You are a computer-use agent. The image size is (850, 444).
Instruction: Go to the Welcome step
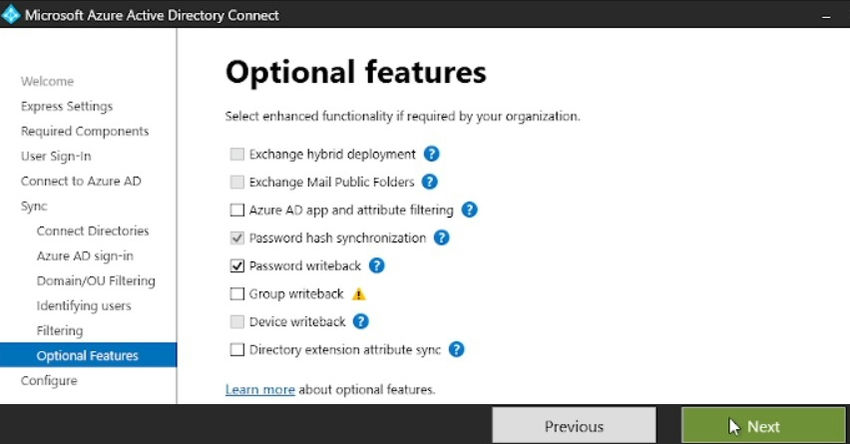click(x=47, y=81)
